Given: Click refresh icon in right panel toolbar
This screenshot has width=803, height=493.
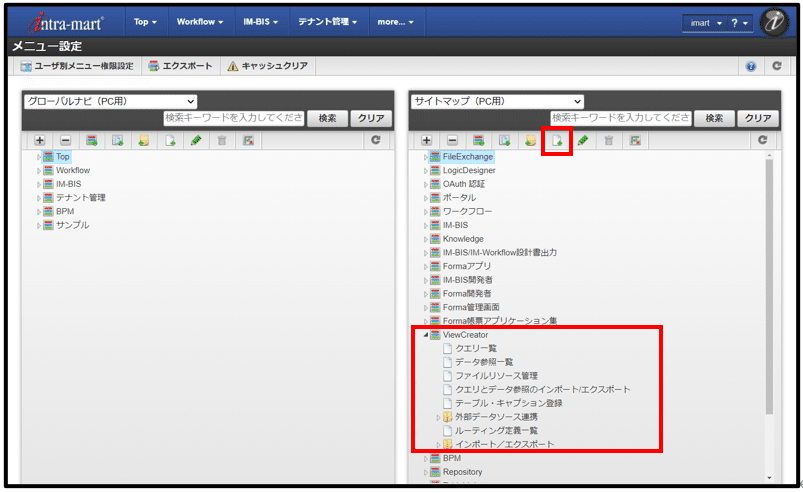Looking at the screenshot, I should 763,140.
